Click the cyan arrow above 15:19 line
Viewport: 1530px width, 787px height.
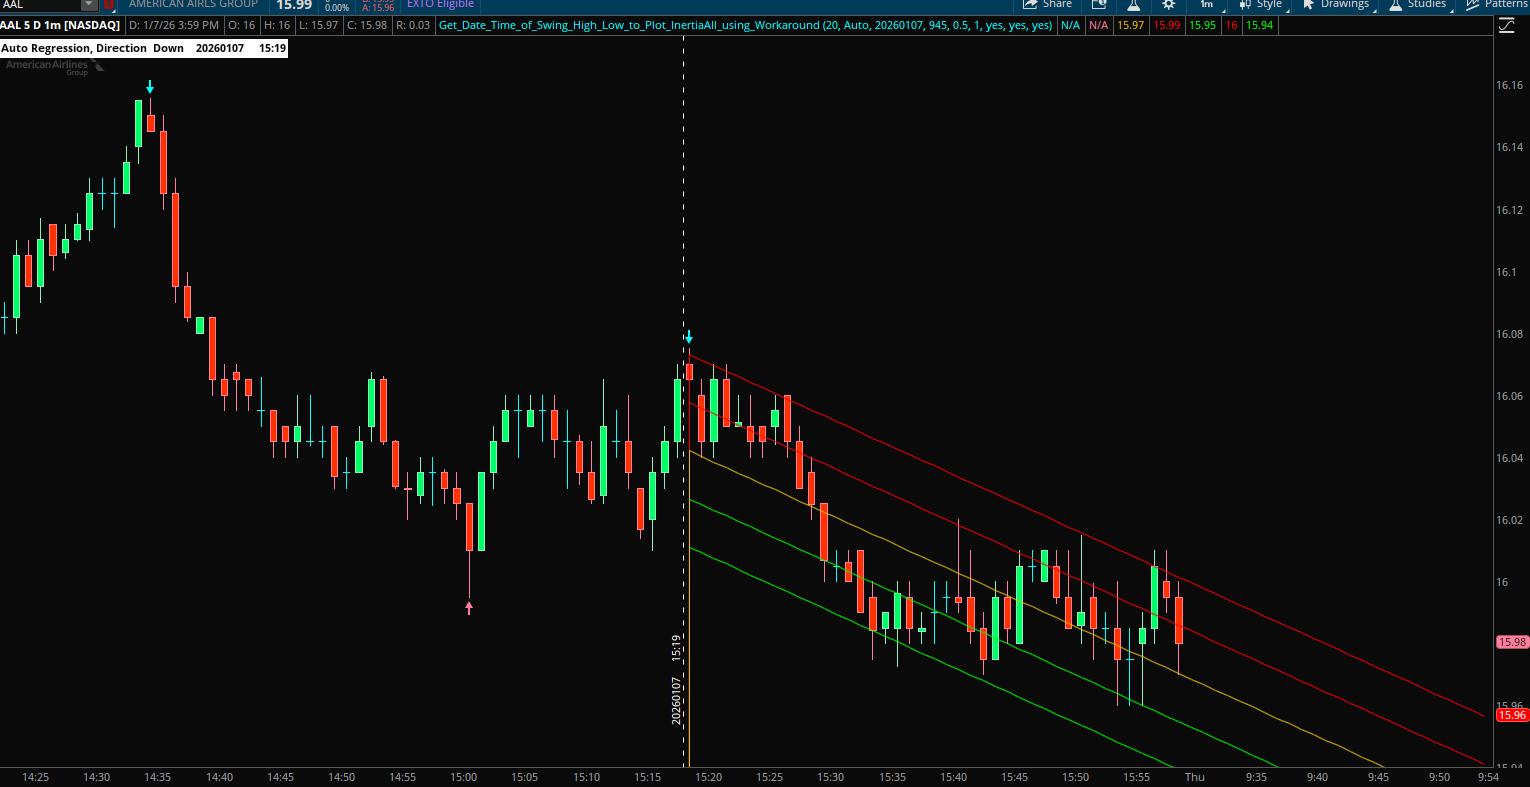click(x=688, y=337)
